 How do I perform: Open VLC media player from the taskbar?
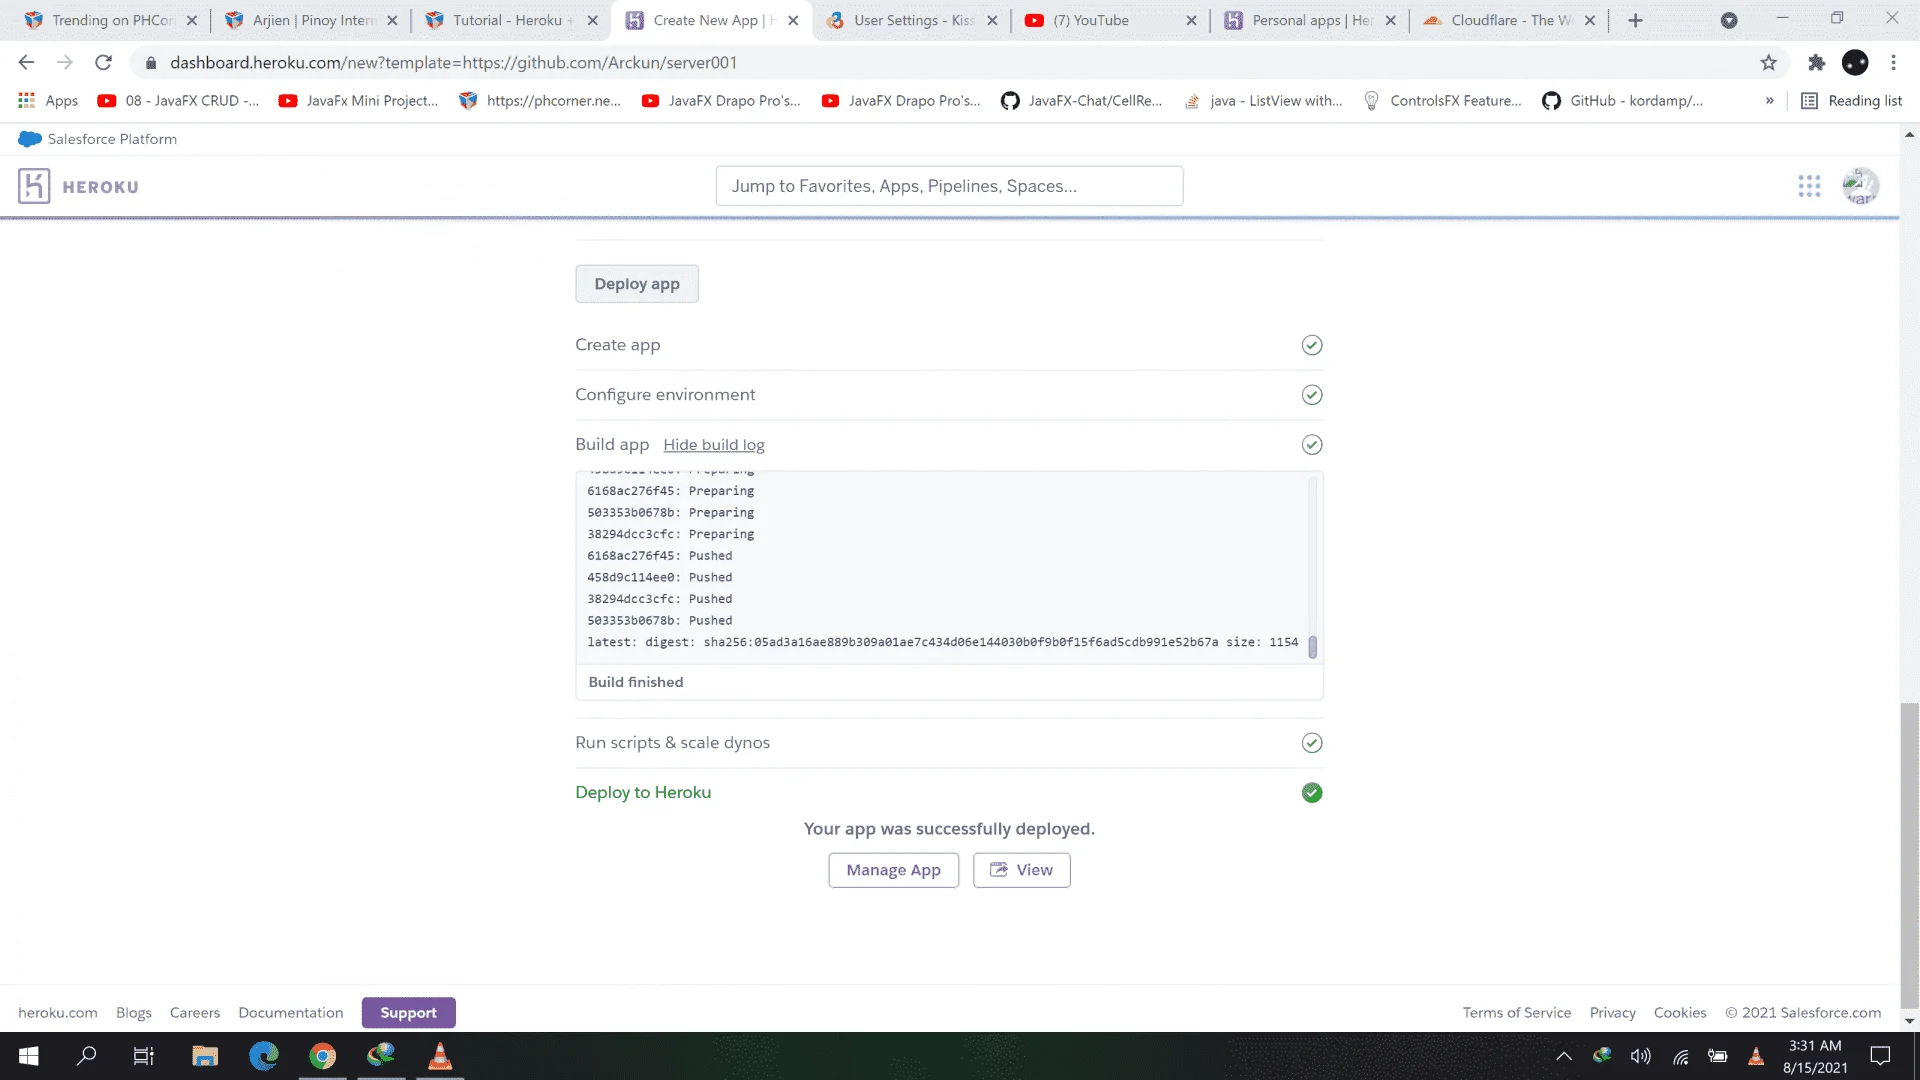(x=440, y=1056)
